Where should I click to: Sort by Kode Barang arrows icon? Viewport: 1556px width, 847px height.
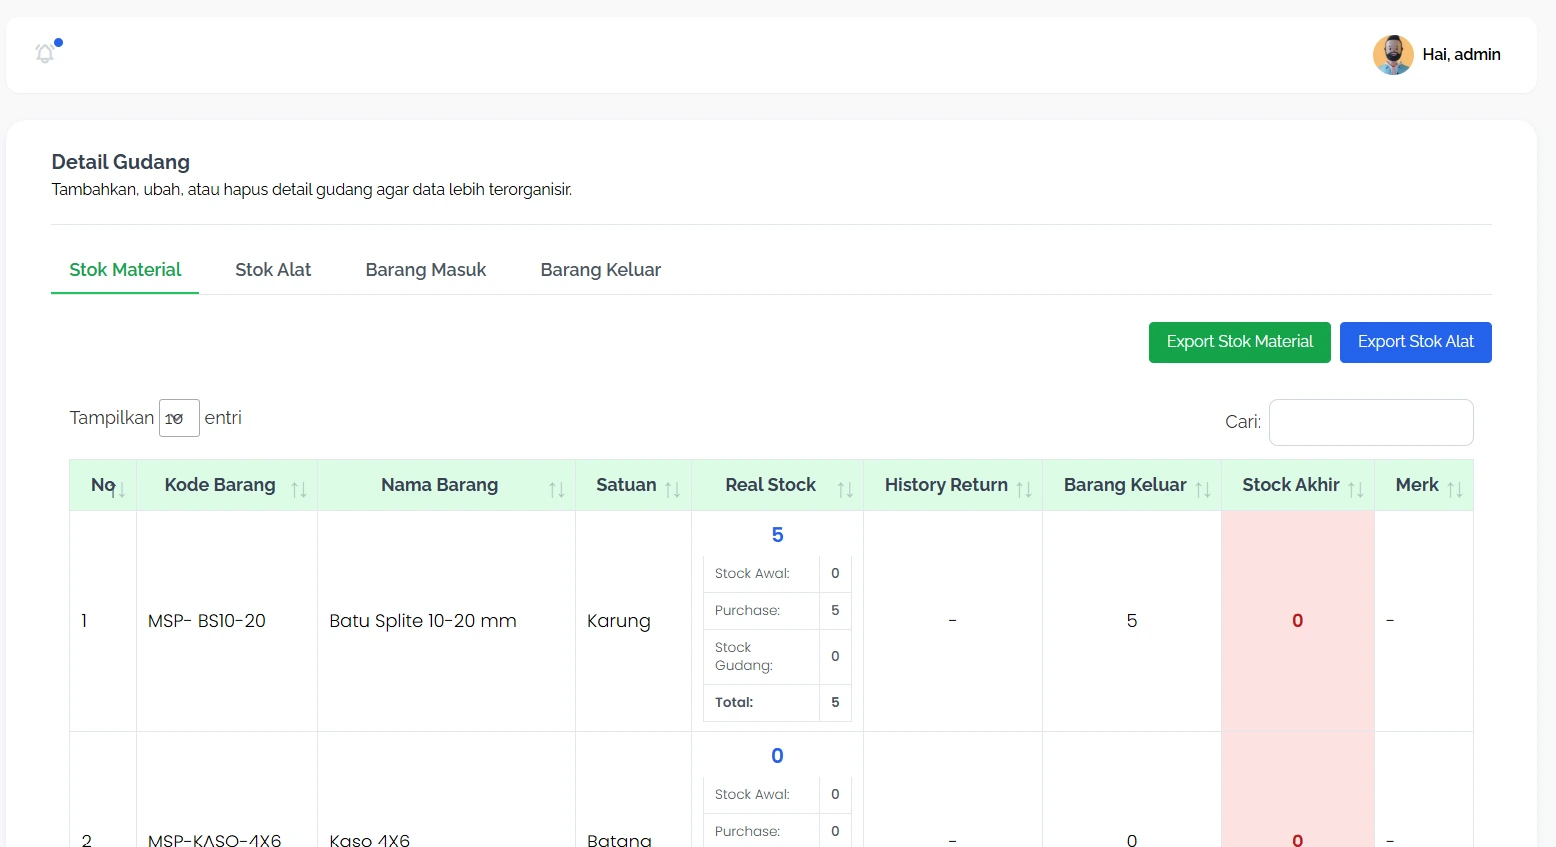[x=299, y=489]
